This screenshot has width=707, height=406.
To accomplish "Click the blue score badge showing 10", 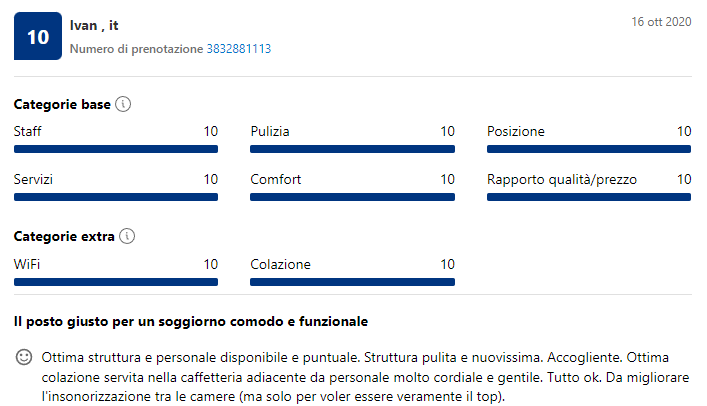I will click(x=38, y=36).
